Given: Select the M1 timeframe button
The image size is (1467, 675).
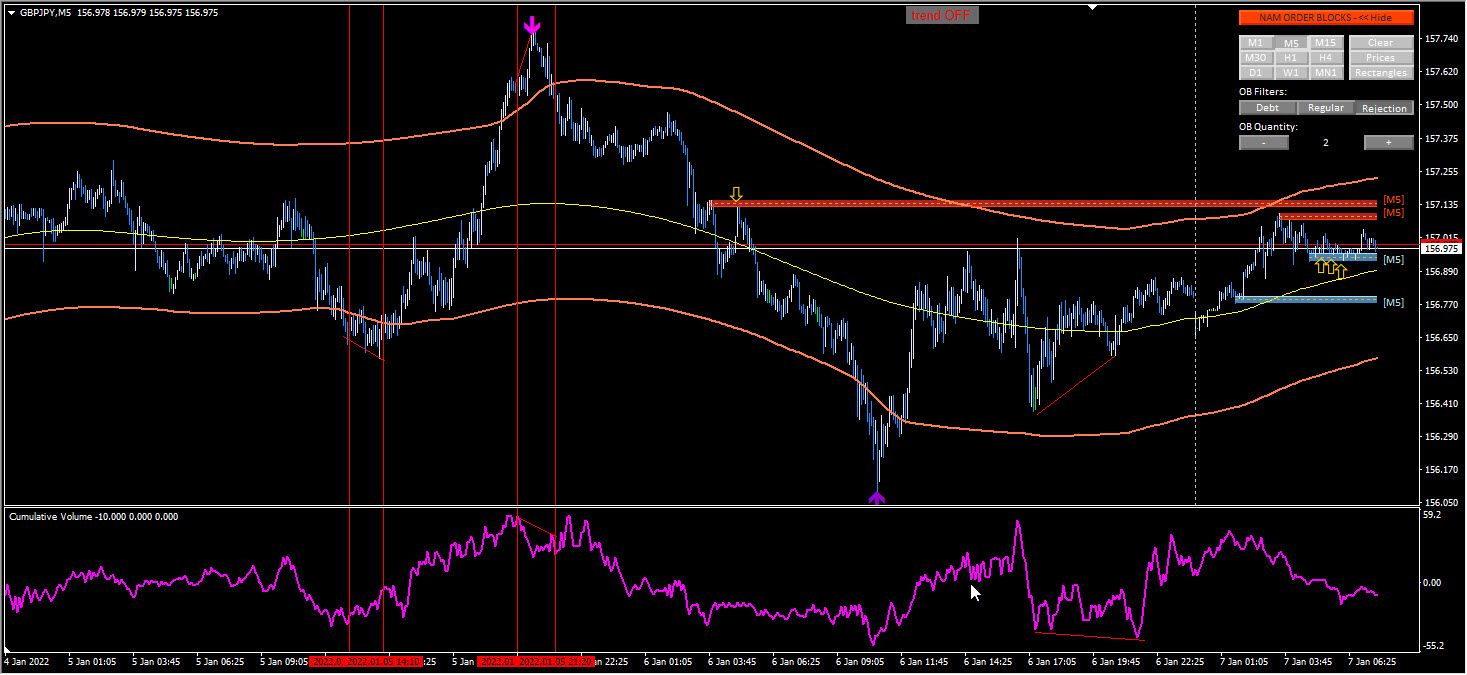Looking at the screenshot, I should point(1256,43).
